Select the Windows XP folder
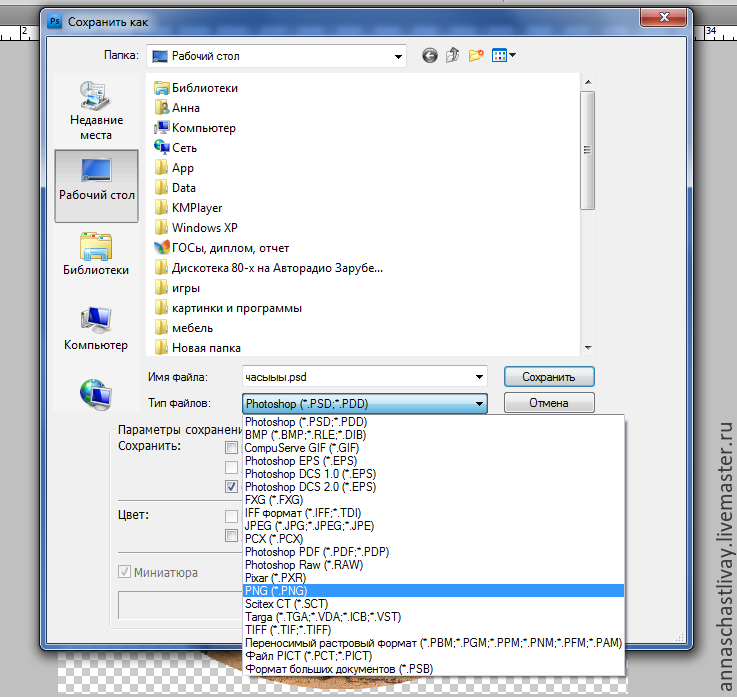This screenshot has height=697, width=737. [196, 227]
